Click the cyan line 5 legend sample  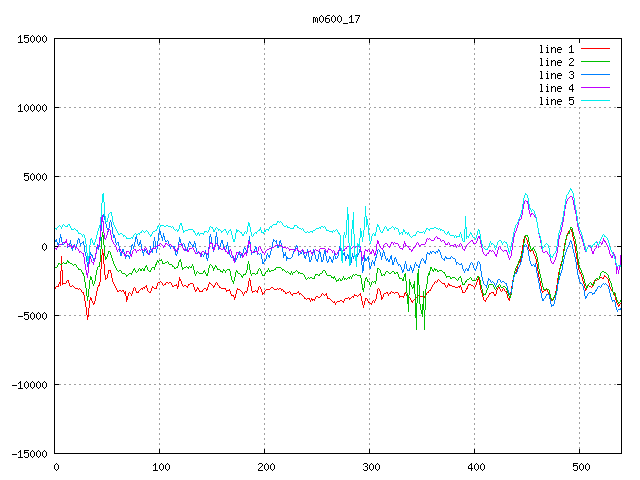[x=595, y=101]
